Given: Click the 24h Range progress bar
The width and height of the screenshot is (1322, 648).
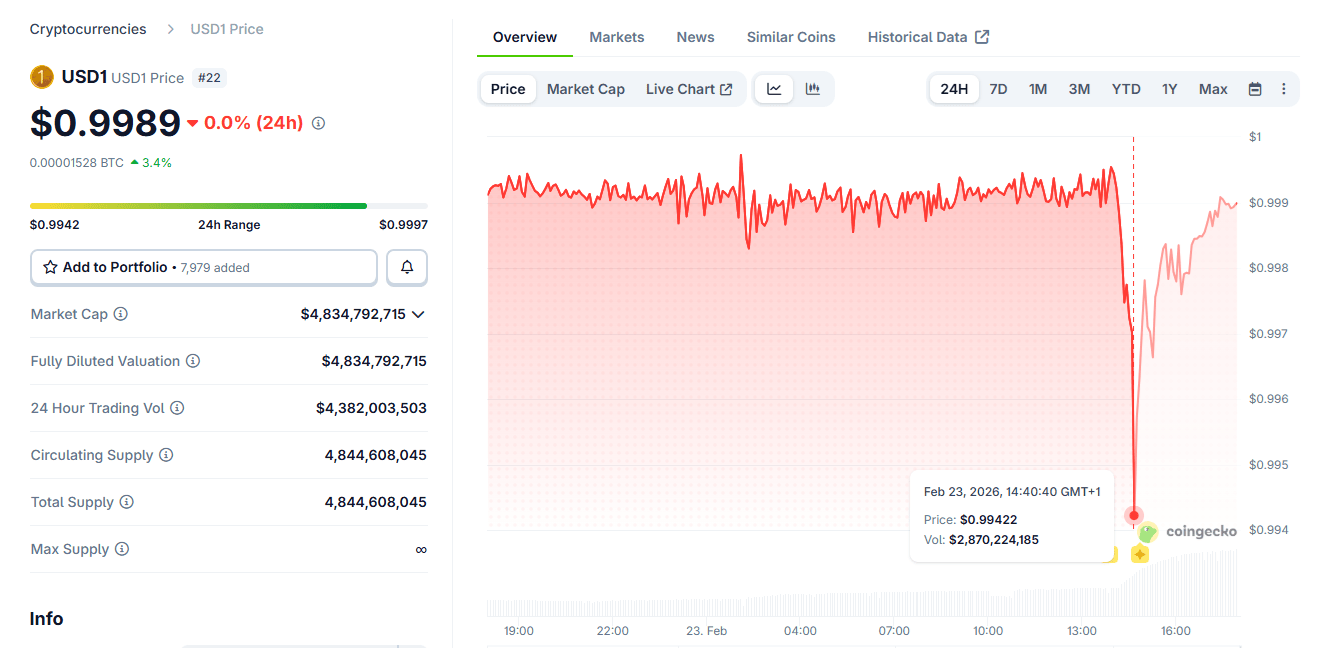Looking at the screenshot, I should point(228,206).
